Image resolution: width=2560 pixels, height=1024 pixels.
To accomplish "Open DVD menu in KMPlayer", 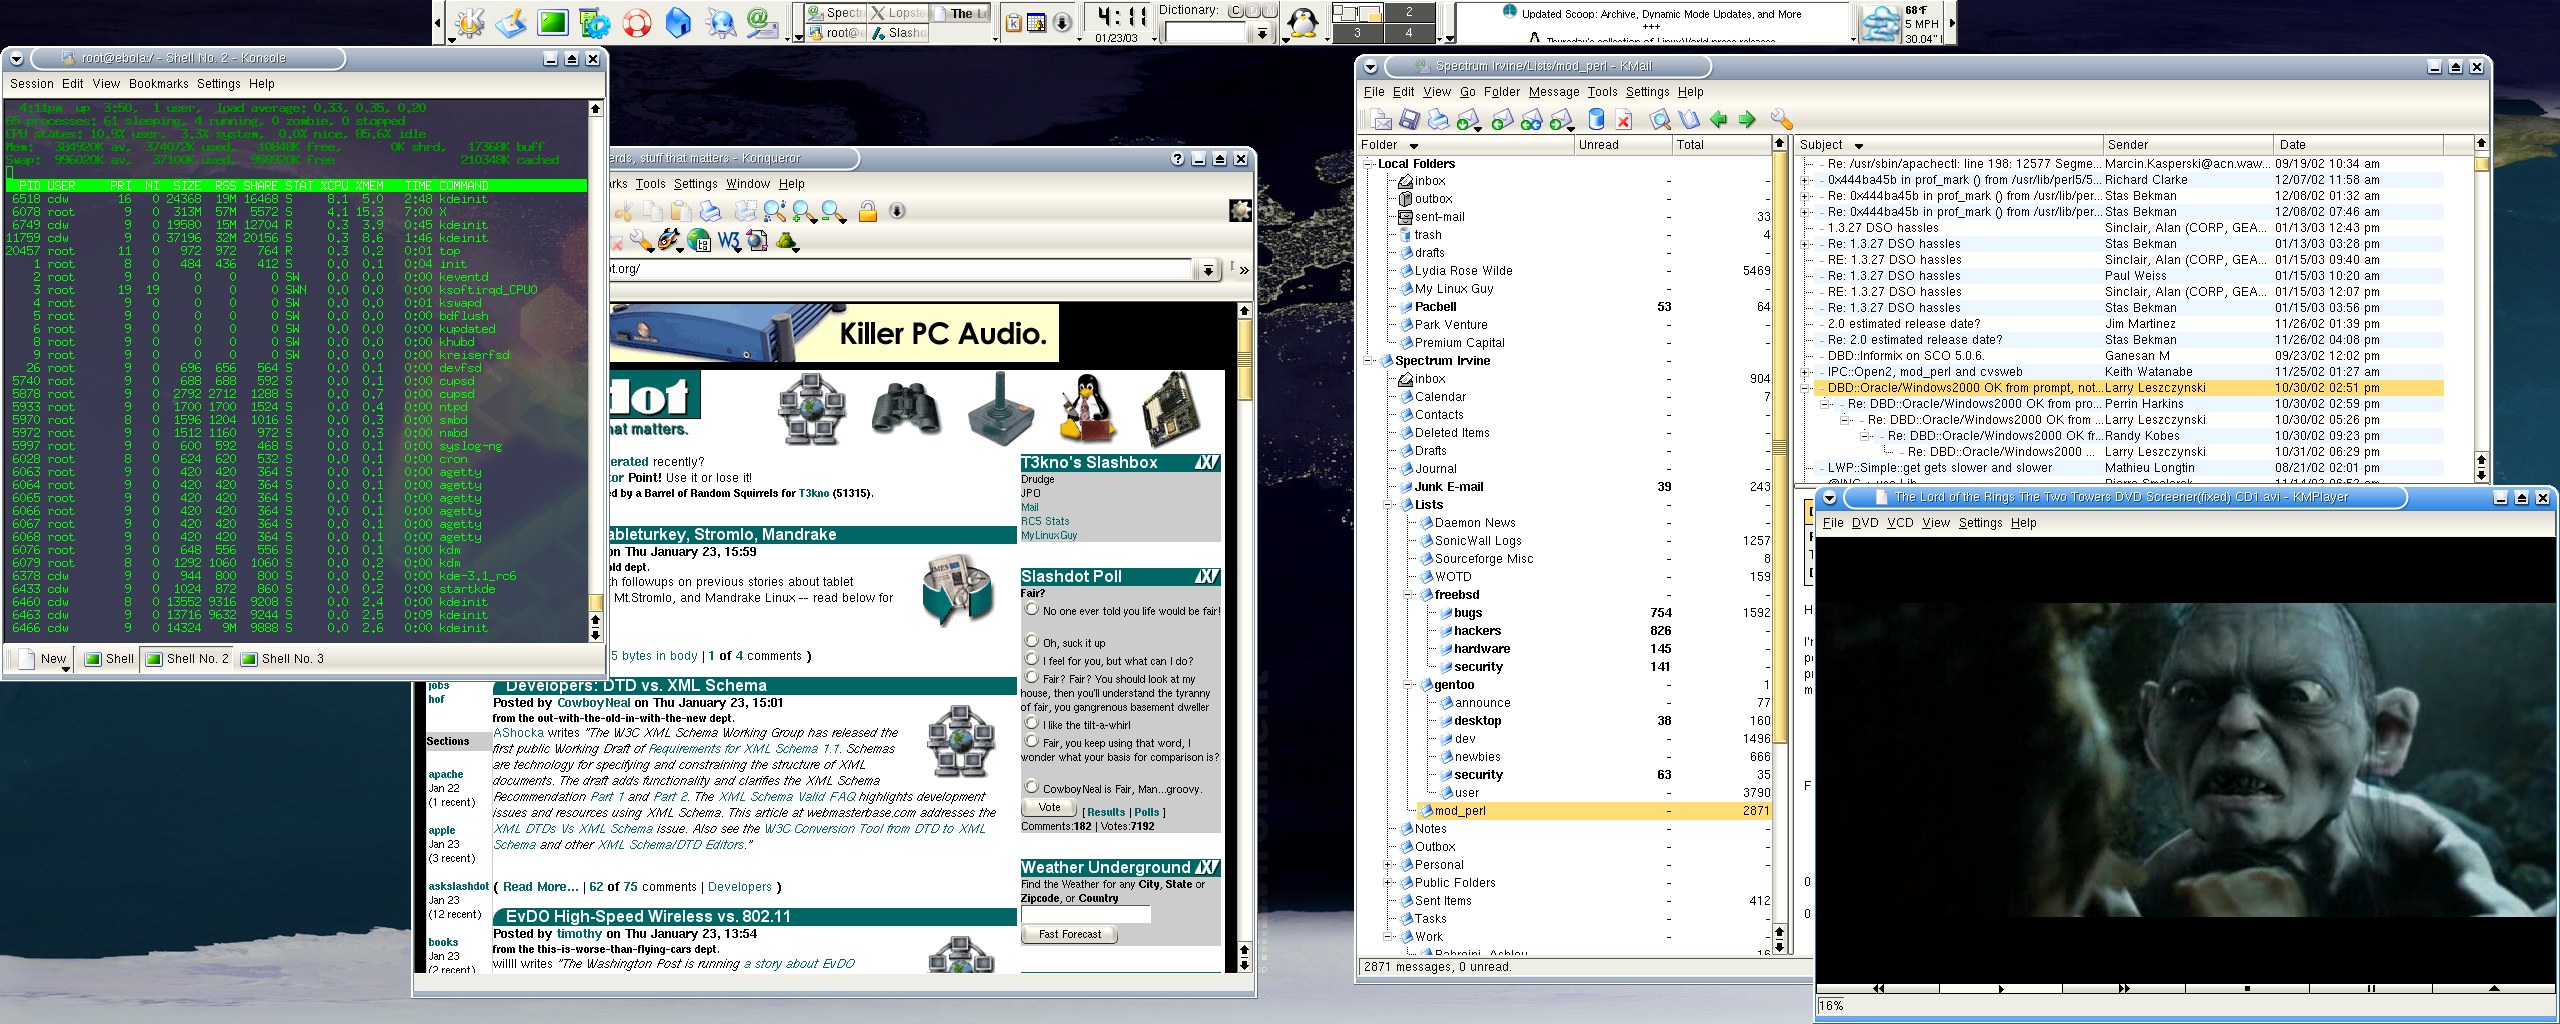I will click(1865, 523).
